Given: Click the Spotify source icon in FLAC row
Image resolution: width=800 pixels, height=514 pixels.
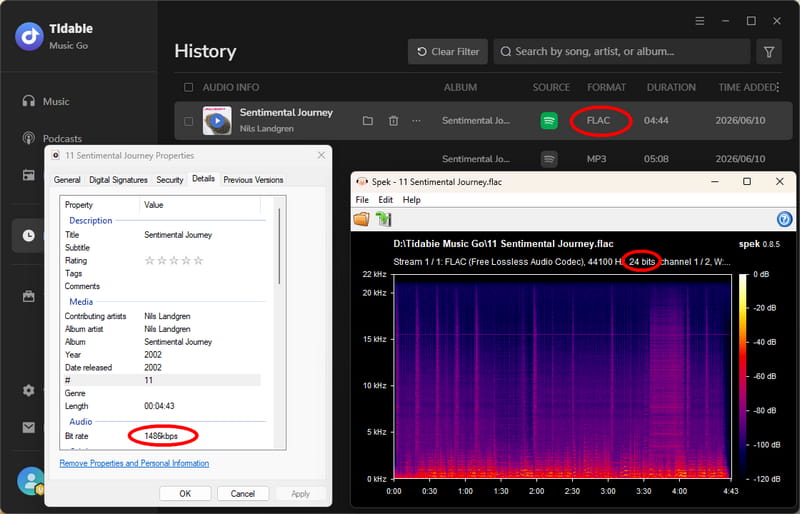Looking at the screenshot, I should coord(549,121).
